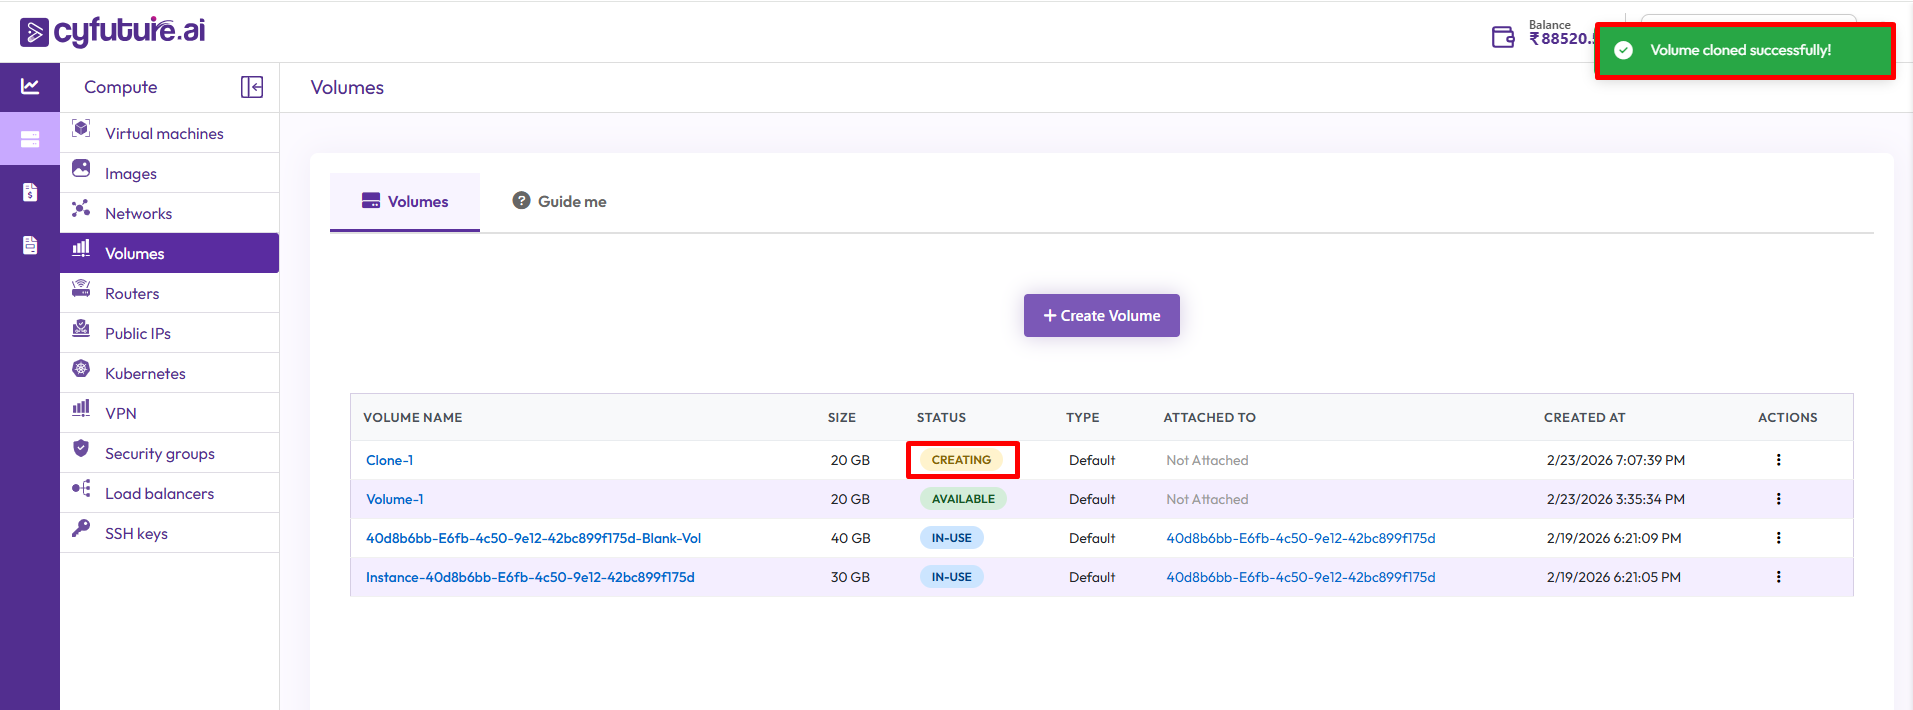Viewport: 1913px width, 710px height.
Task: Click the Create Volume button
Action: pos(1101,315)
